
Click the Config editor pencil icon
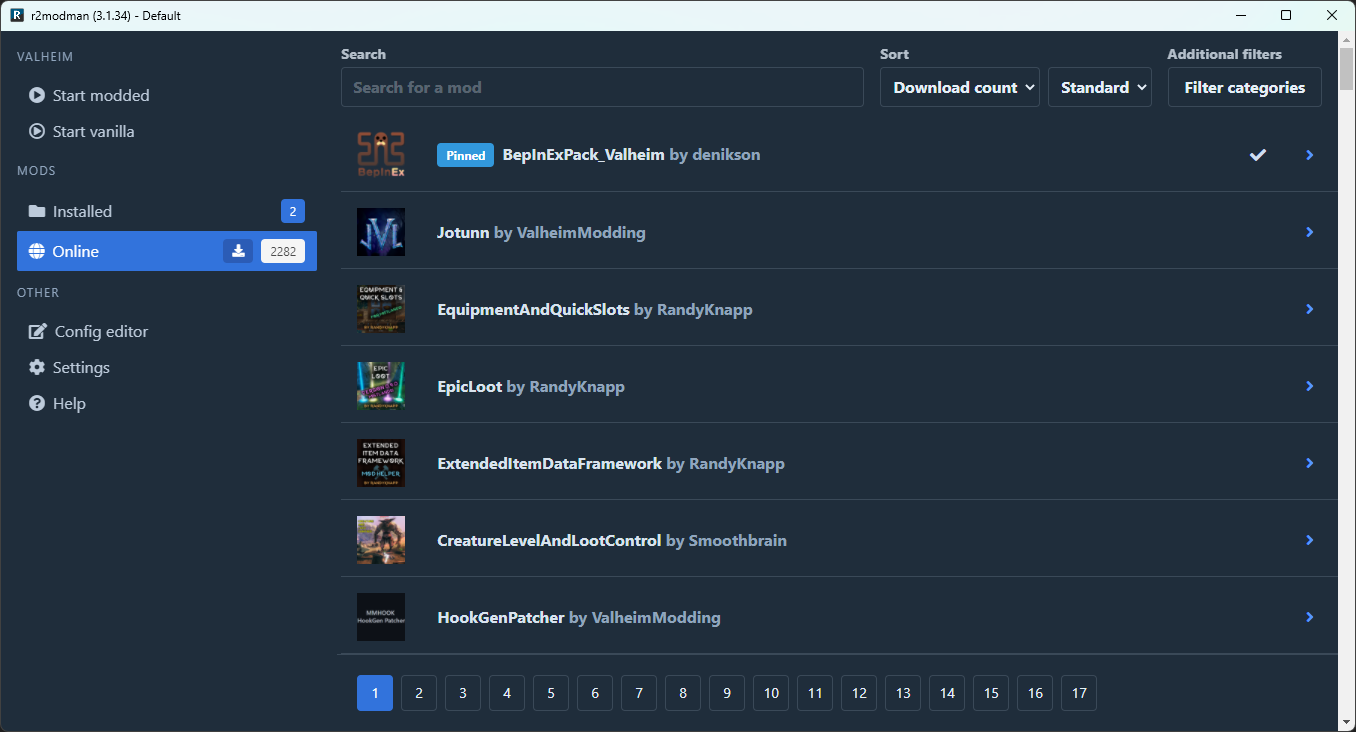point(38,332)
